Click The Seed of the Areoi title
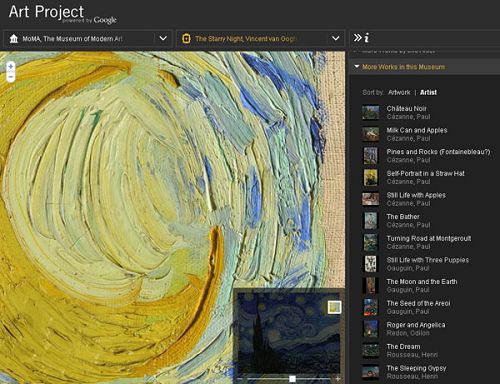The height and width of the screenshot is (384, 500). pyautogui.click(x=418, y=303)
